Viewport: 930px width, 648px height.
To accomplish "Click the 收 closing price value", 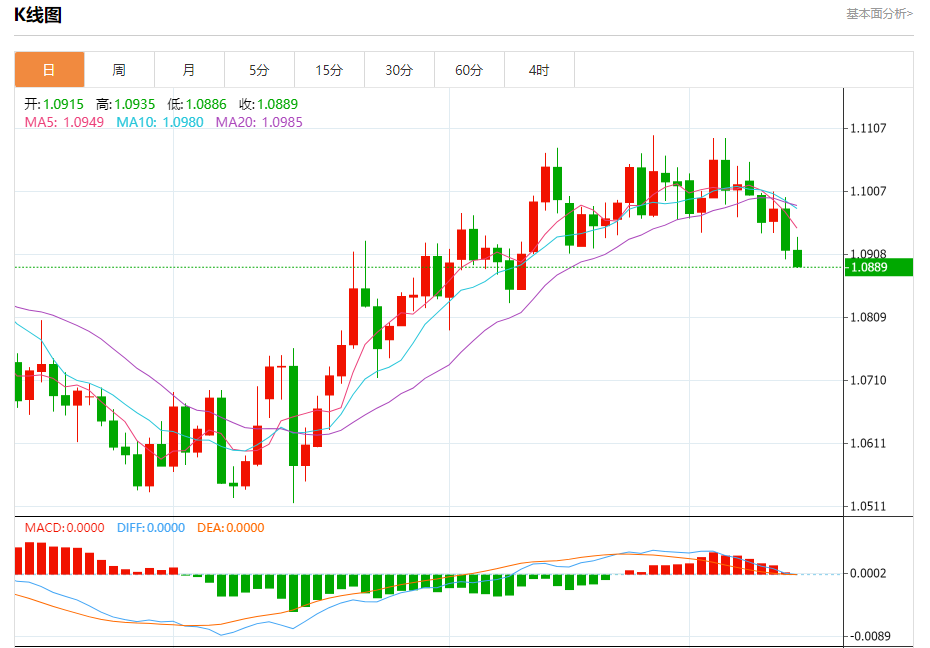I will 278,104.
